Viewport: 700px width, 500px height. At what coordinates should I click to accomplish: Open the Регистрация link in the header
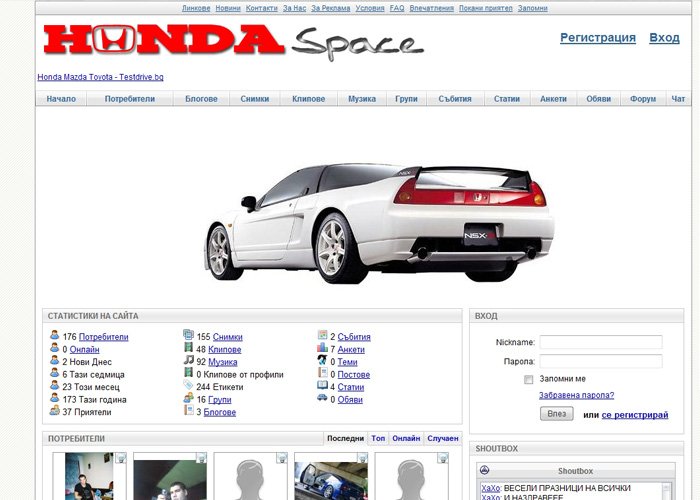(597, 38)
